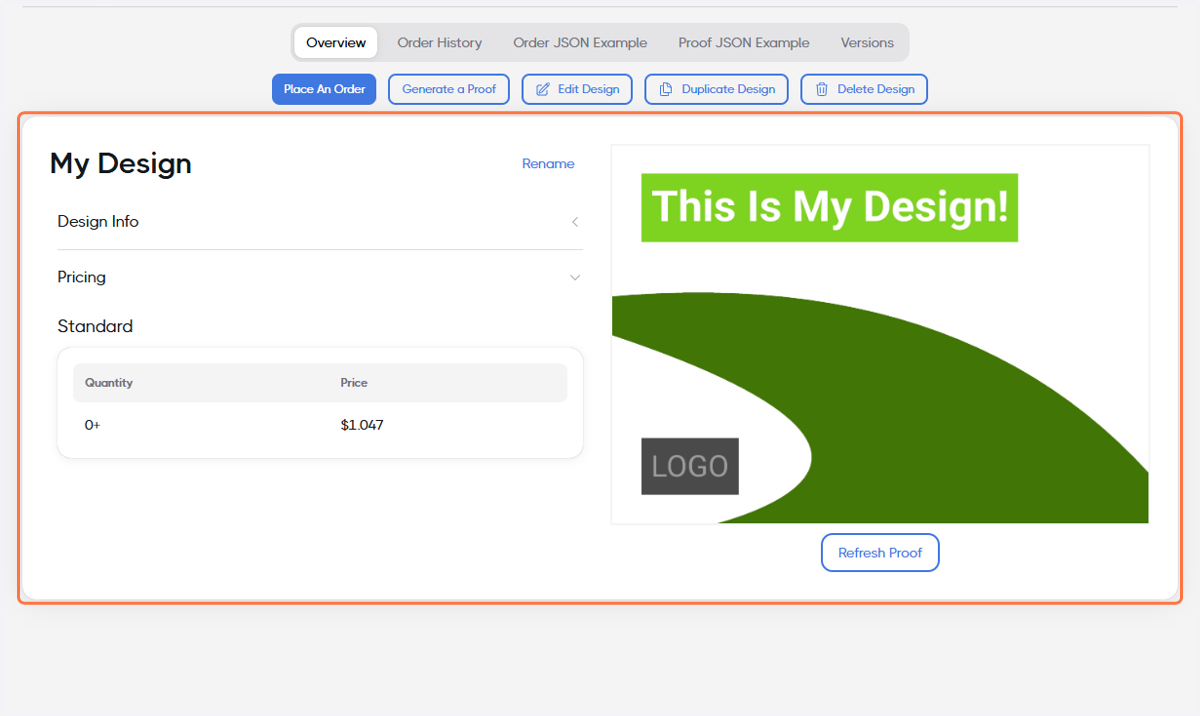
Task: Click the design proof preview image
Action: pyautogui.click(x=880, y=334)
